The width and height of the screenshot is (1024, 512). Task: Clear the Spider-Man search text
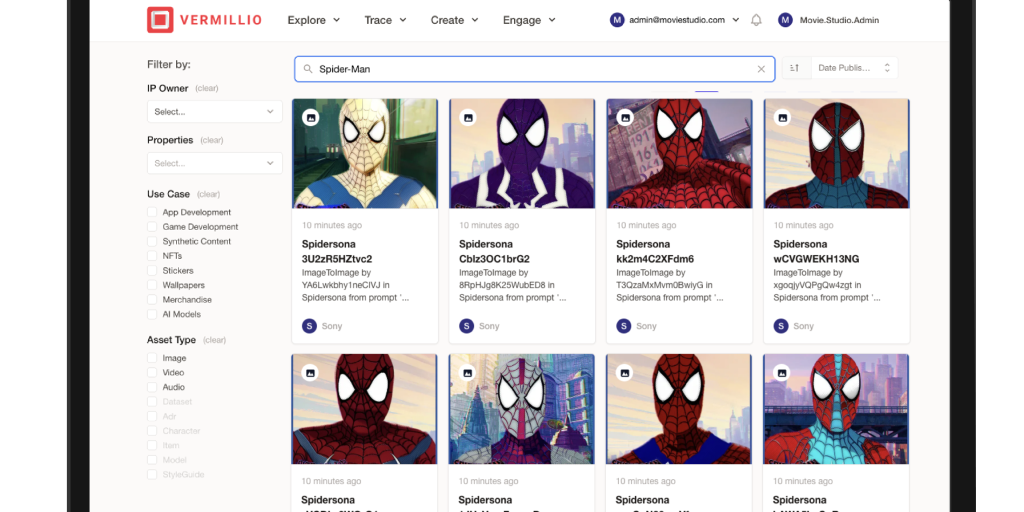(761, 69)
